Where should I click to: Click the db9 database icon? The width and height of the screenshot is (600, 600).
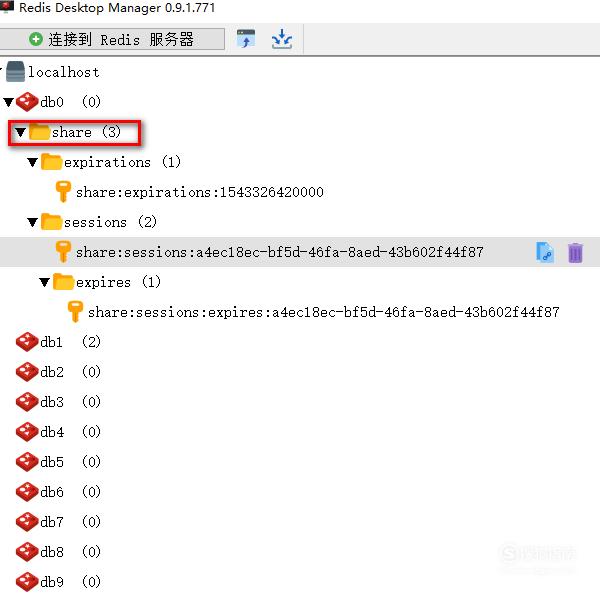[27, 582]
